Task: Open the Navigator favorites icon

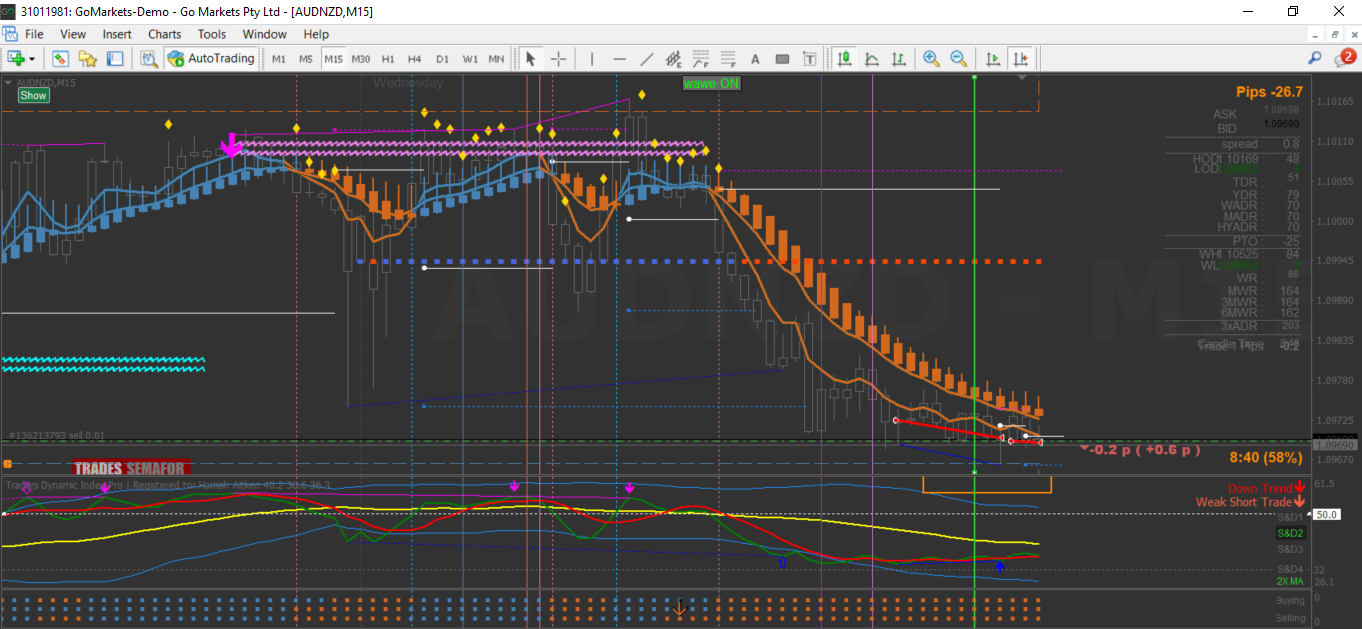Action: click(x=87, y=59)
